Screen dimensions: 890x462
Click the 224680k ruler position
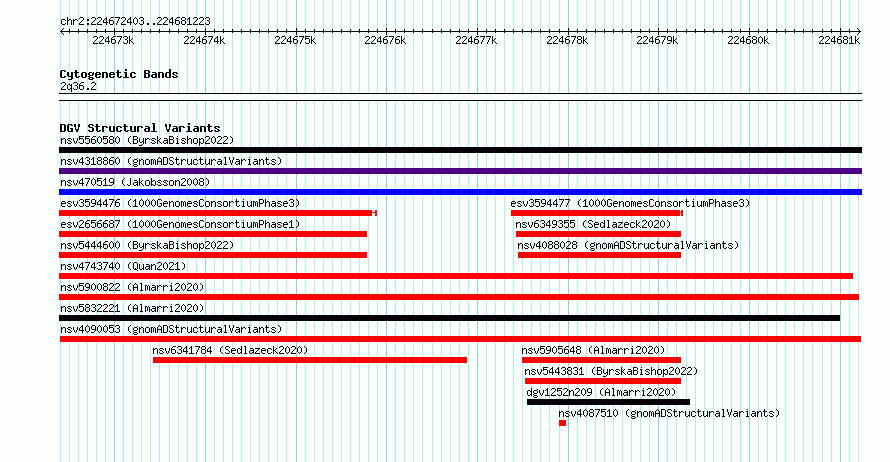point(748,40)
